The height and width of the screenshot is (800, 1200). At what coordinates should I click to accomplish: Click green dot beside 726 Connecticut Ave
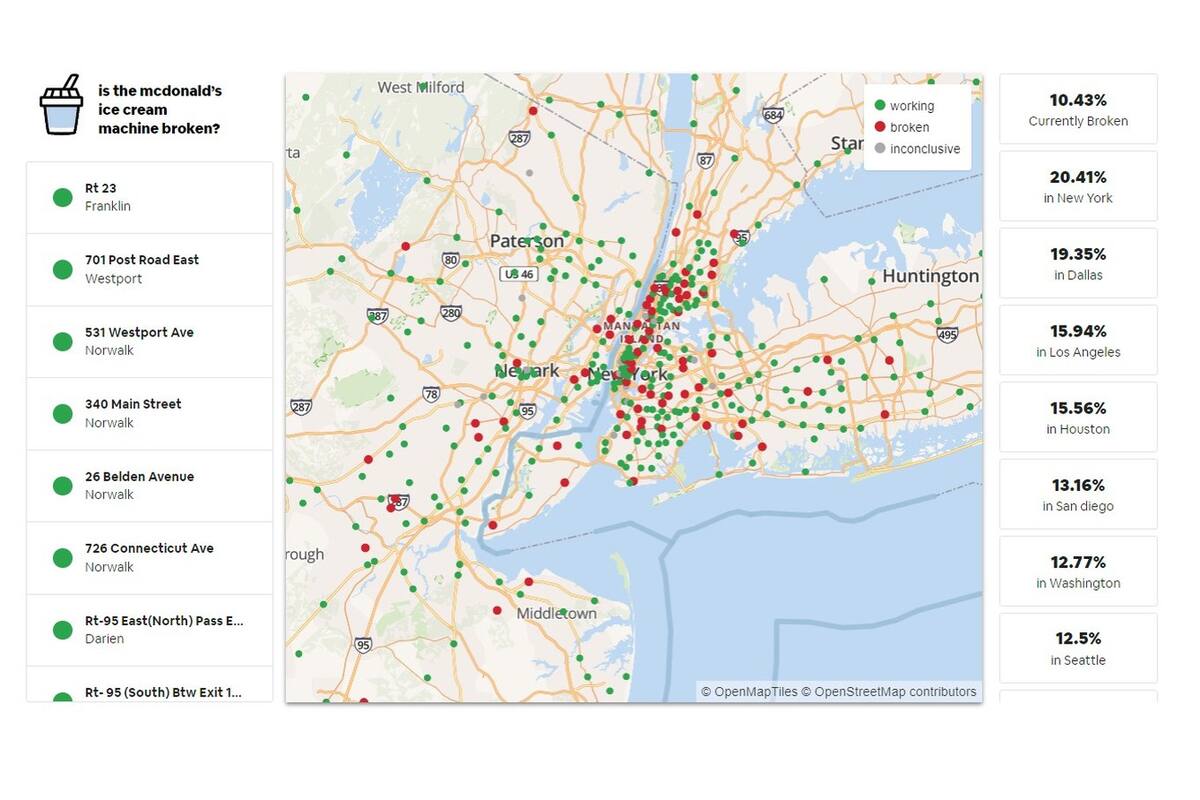pyautogui.click(x=63, y=558)
